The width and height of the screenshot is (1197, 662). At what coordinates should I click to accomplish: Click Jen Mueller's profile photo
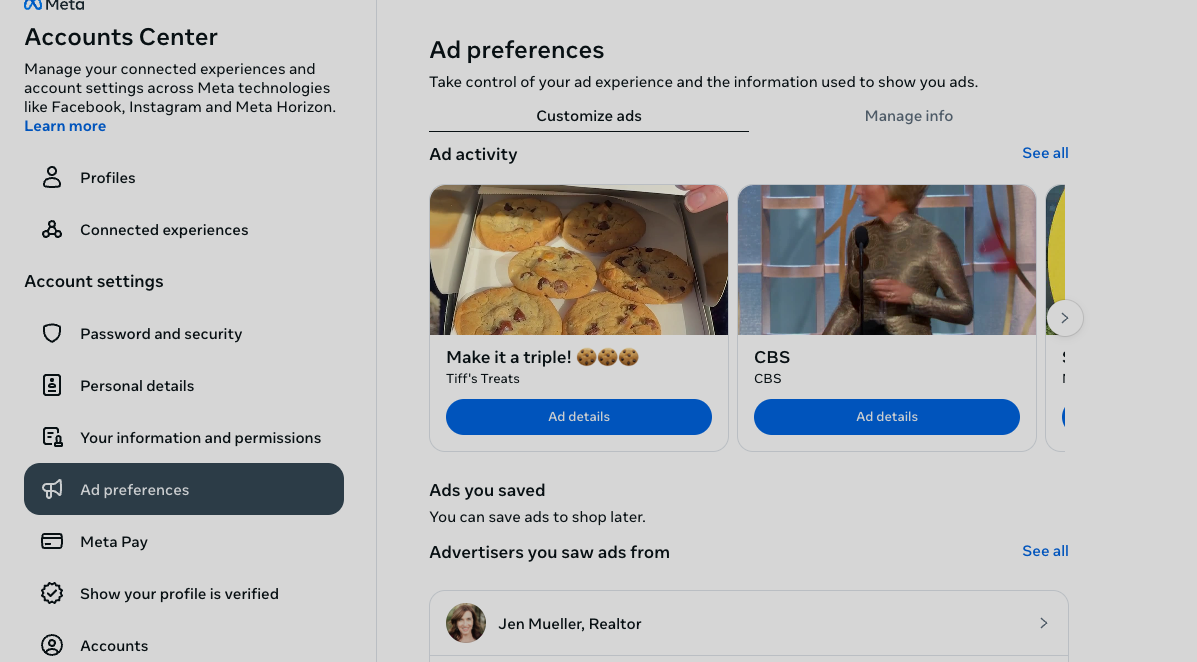coord(465,622)
